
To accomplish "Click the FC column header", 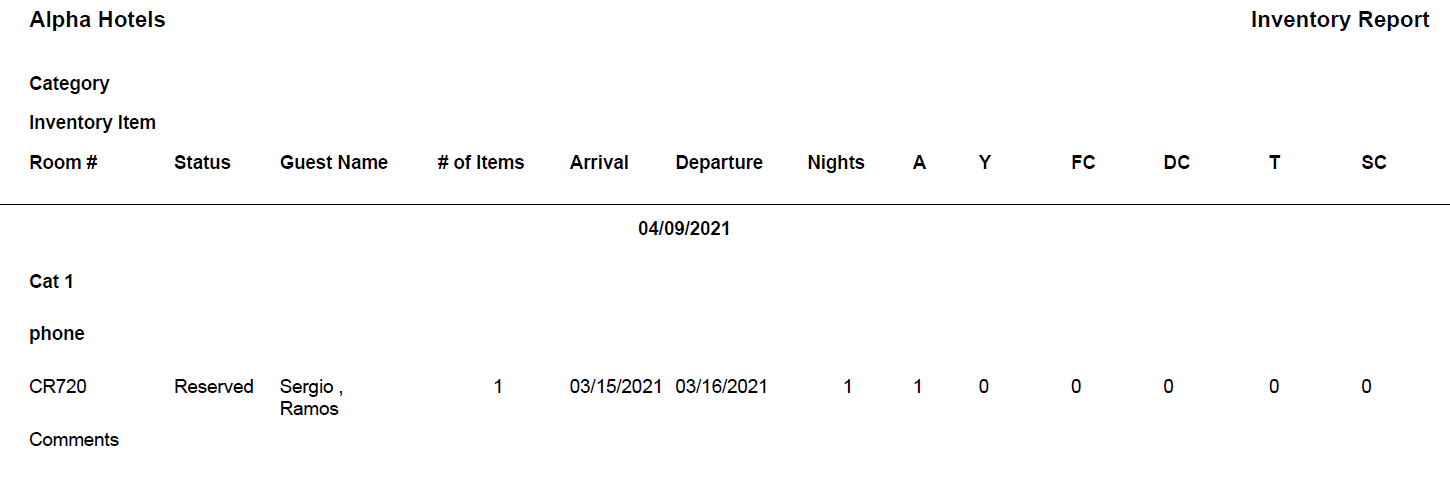I will 1083,163.
